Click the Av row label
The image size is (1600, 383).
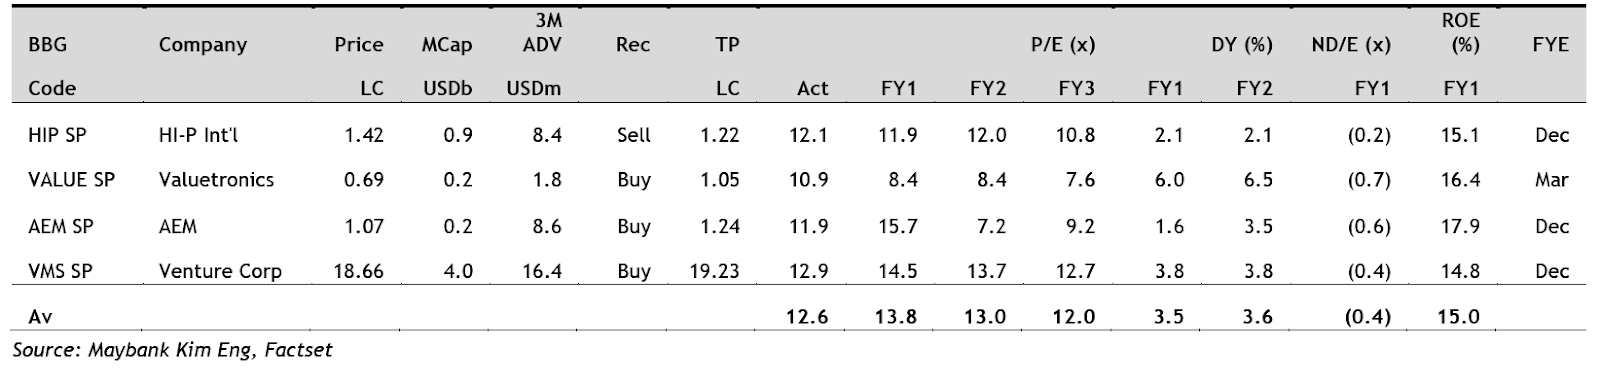(x=40, y=317)
